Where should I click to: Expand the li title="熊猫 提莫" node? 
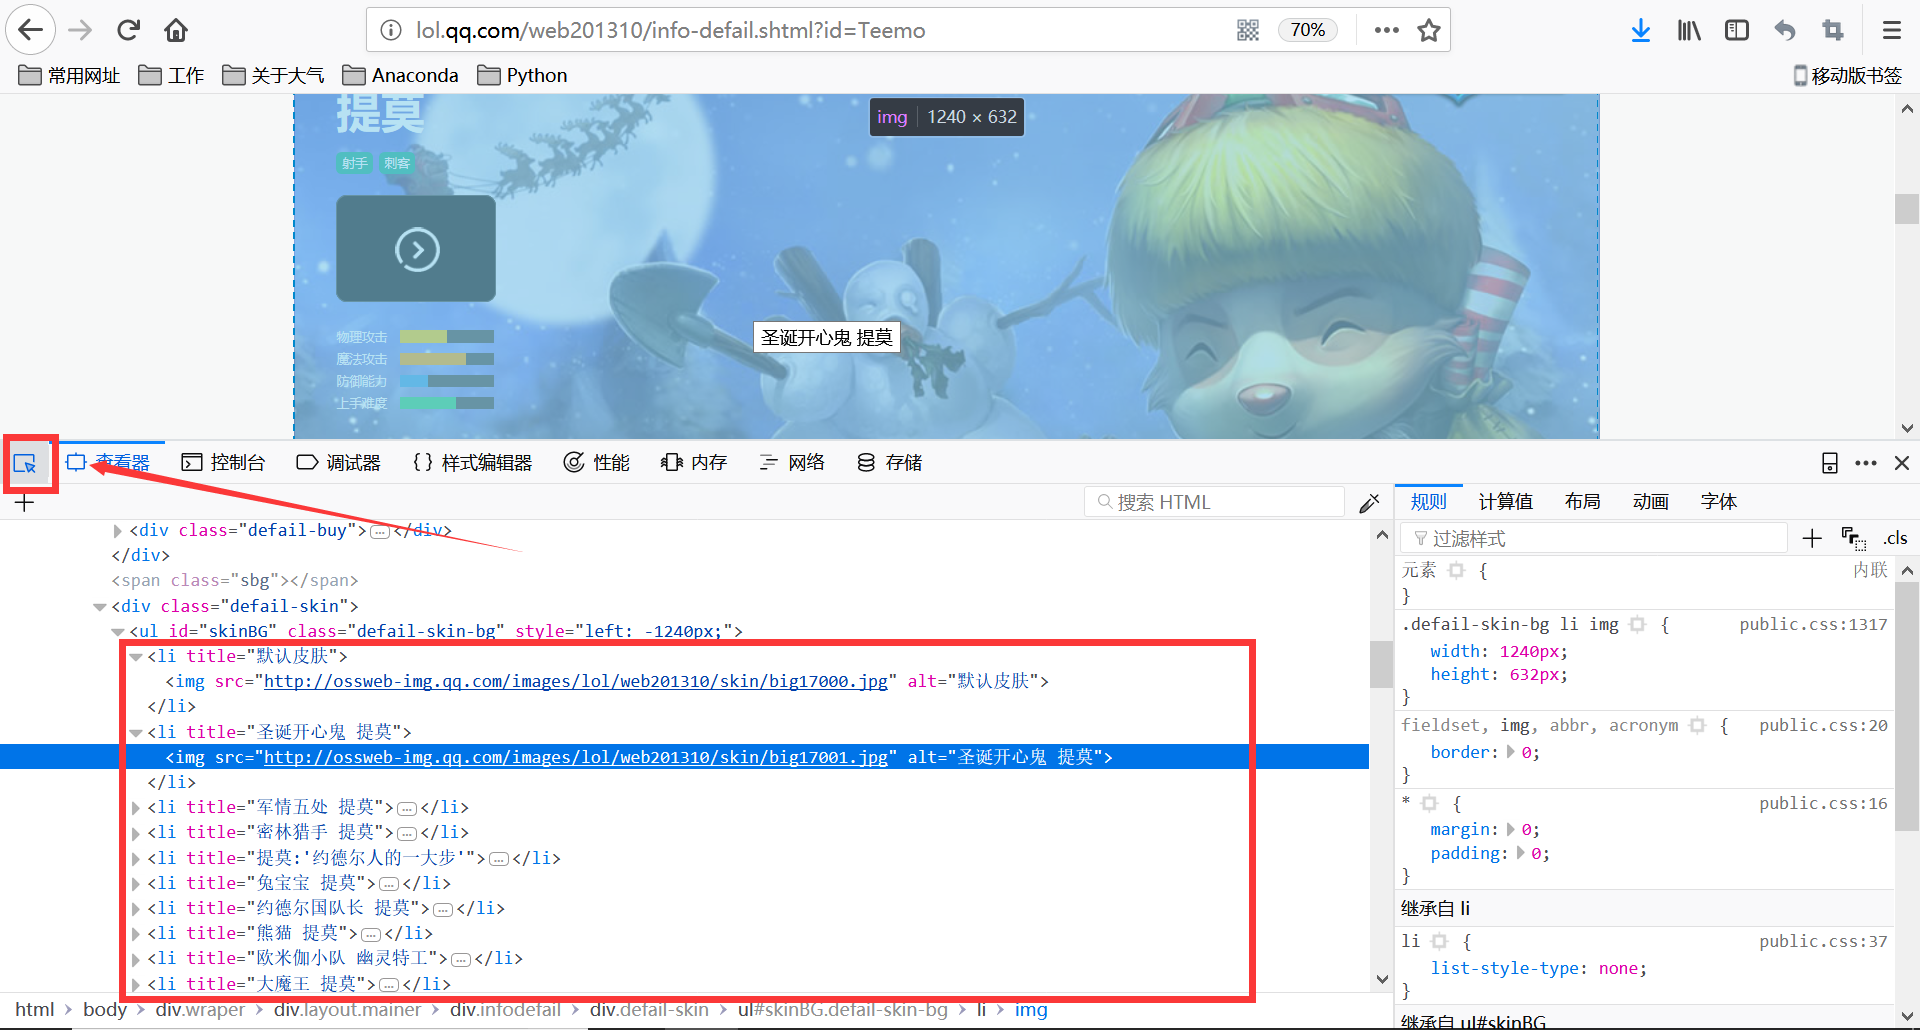tap(136, 934)
